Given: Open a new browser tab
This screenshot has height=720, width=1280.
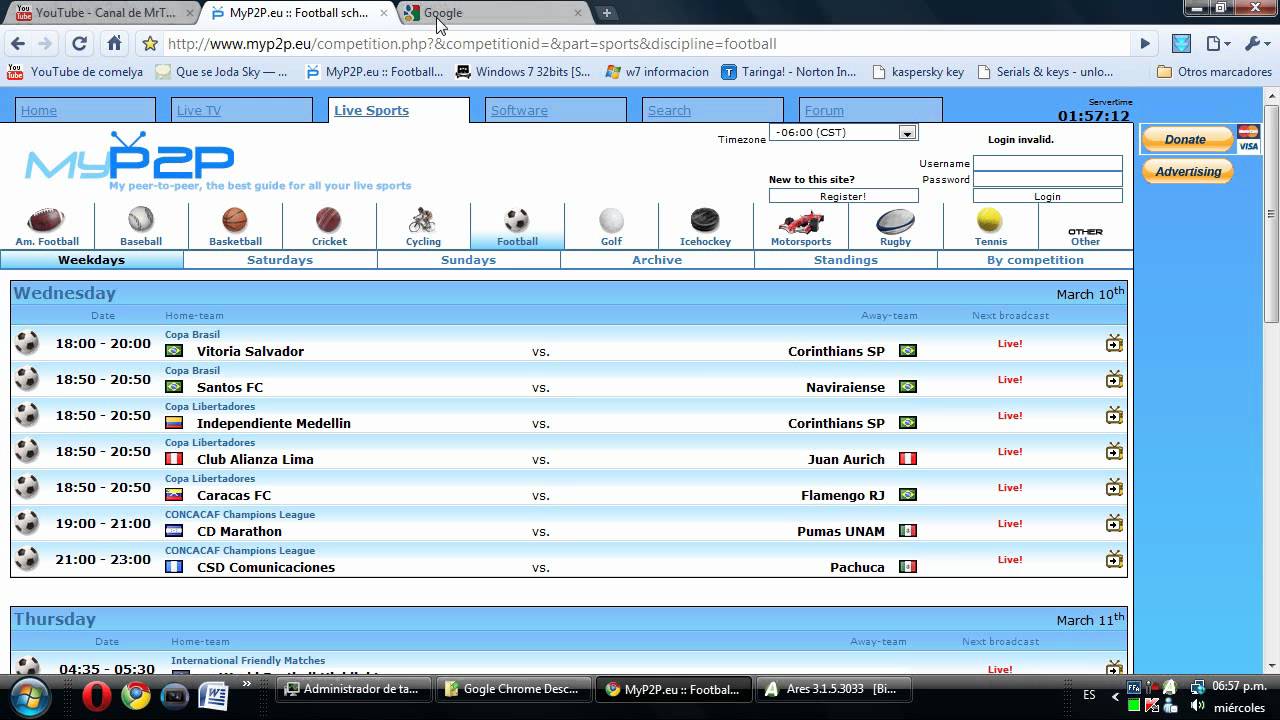Looking at the screenshot, I should coord(606,13).
